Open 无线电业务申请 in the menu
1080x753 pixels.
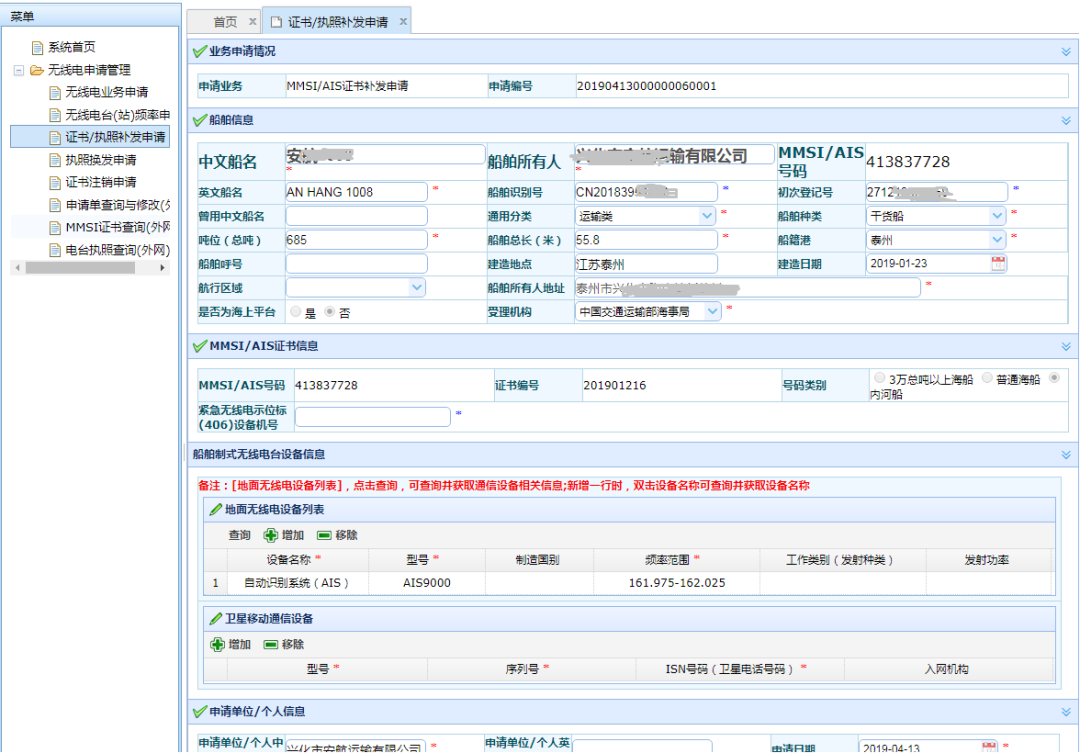coord(107,92)
